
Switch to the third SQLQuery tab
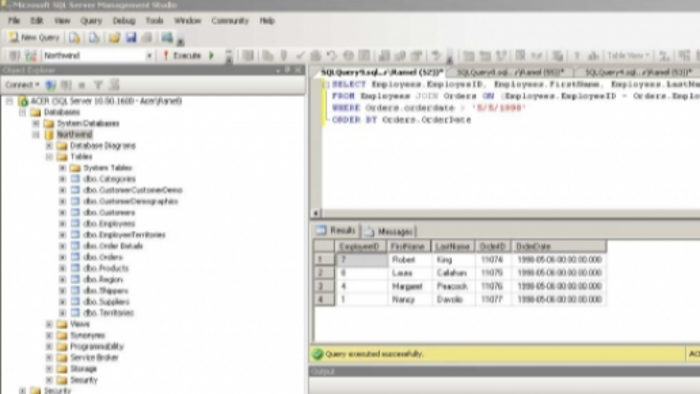(638, 72)
